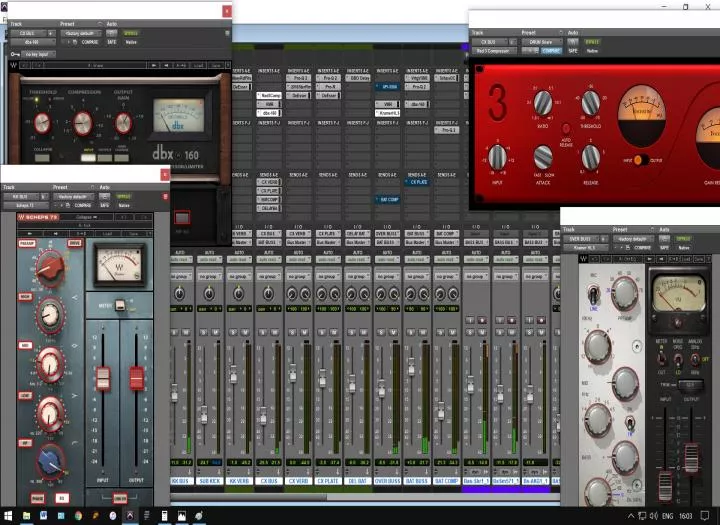This screenshot has width=720, height=525.
Task: Open the Red 3 Compressor plugin selector
Action: point(493,51)
